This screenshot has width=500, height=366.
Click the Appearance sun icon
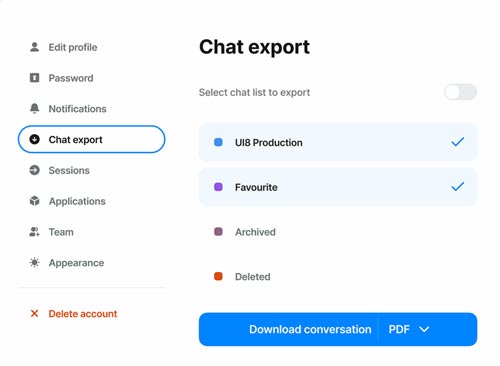[x=34, y=263]
